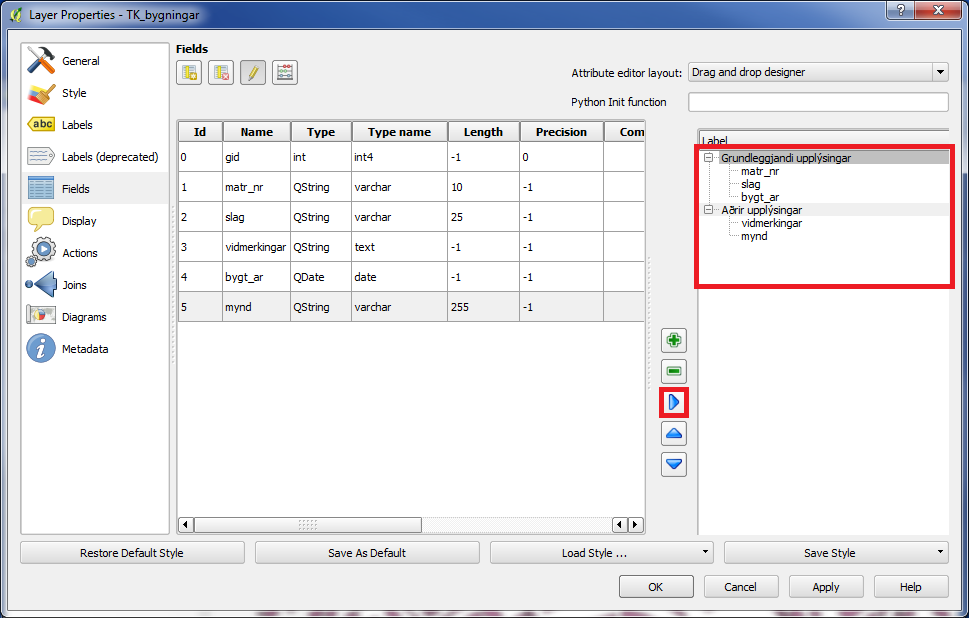
Task: Click the Id column header
Action: [200, 132]
